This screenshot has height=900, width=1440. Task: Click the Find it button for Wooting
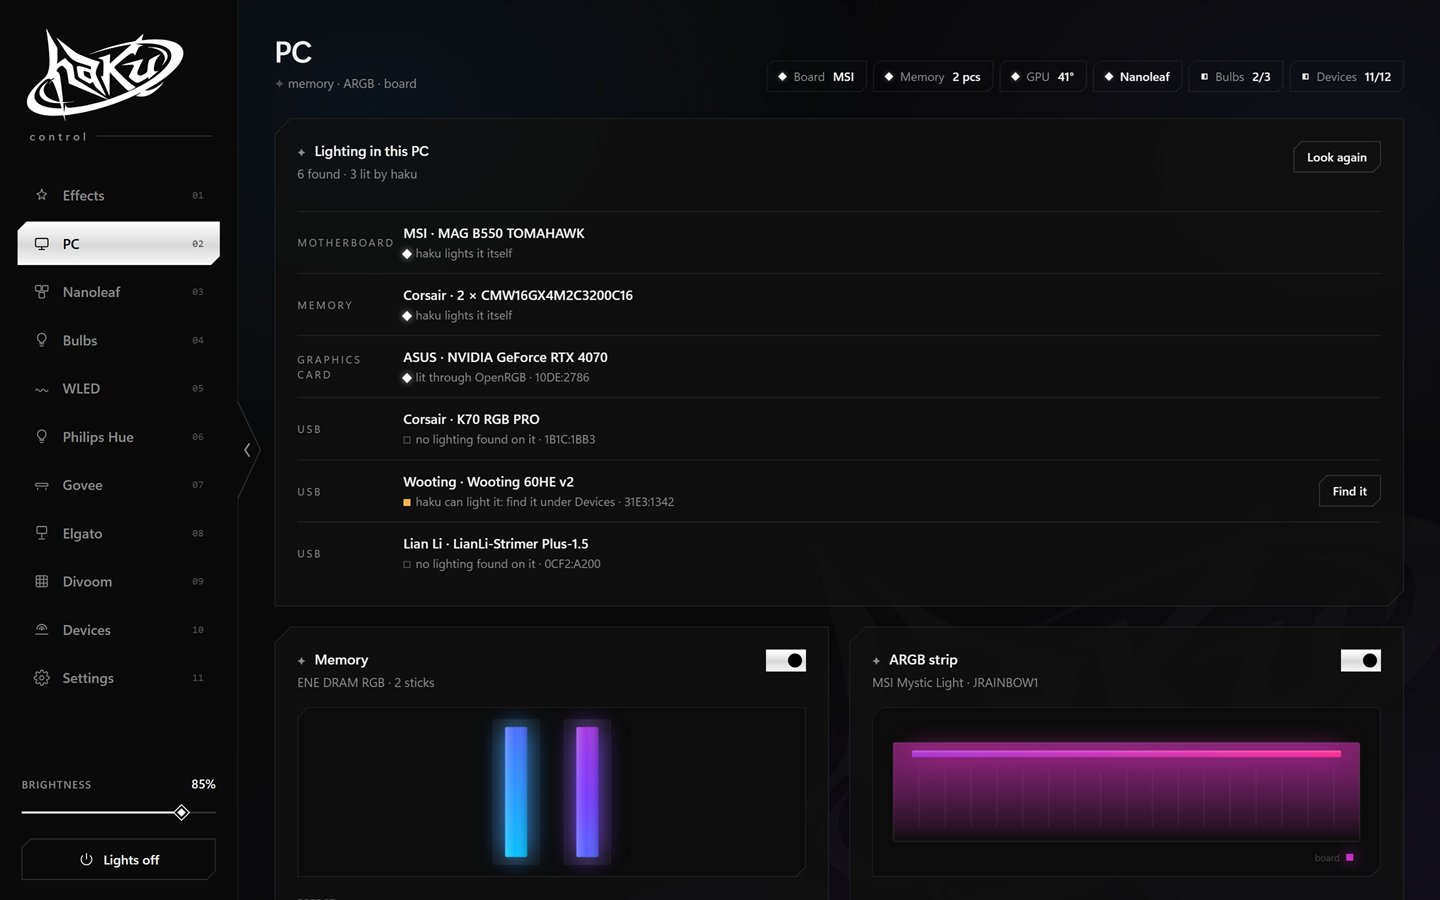(1350, 491)
